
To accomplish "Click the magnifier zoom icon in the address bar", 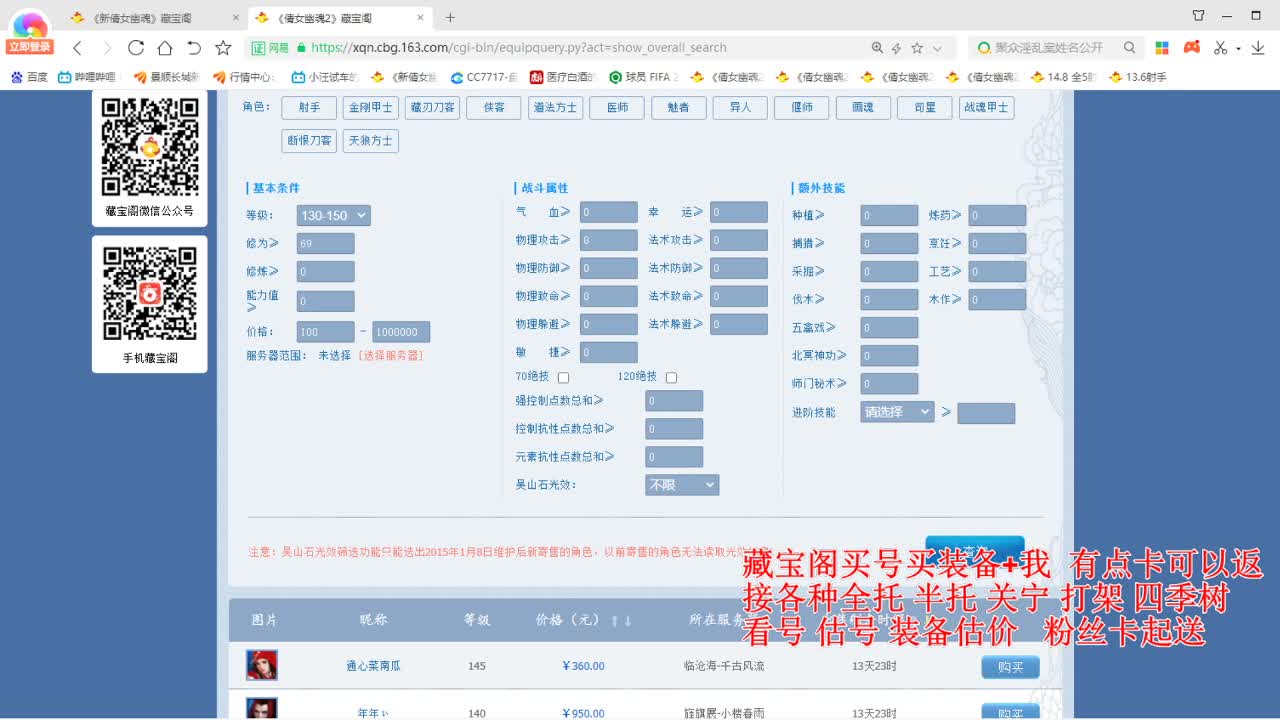I will point(877,47).
